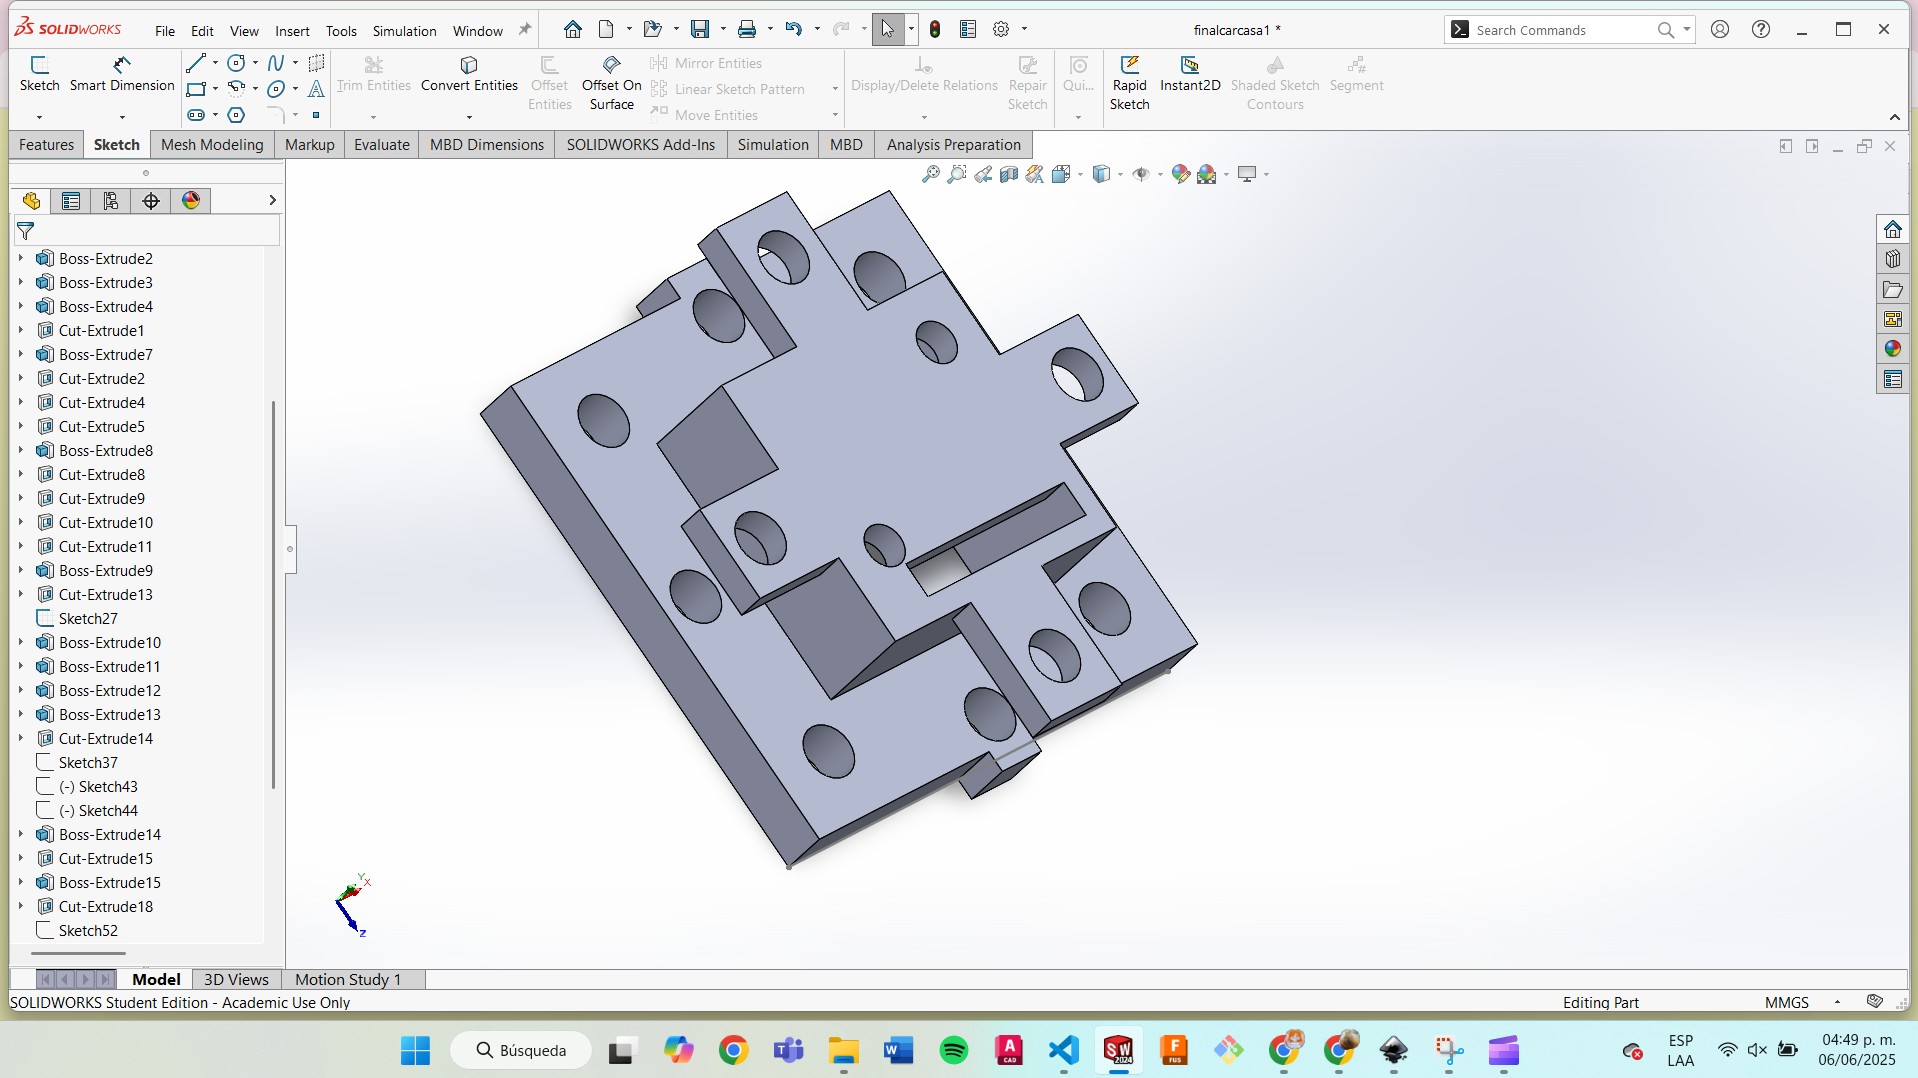Click the Zoom to Fit icon
Viewport: 1918px width, 1078px height.
[930, 174]
